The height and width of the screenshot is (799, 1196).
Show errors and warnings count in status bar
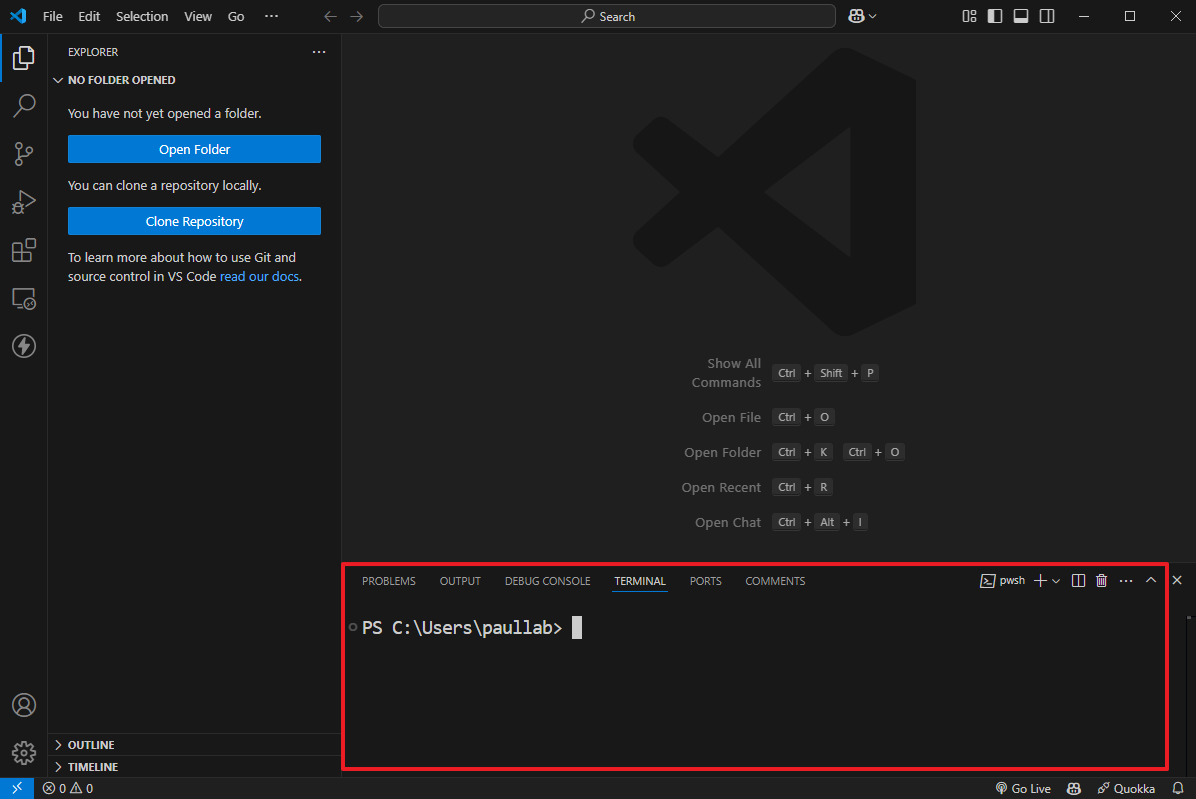68,788
